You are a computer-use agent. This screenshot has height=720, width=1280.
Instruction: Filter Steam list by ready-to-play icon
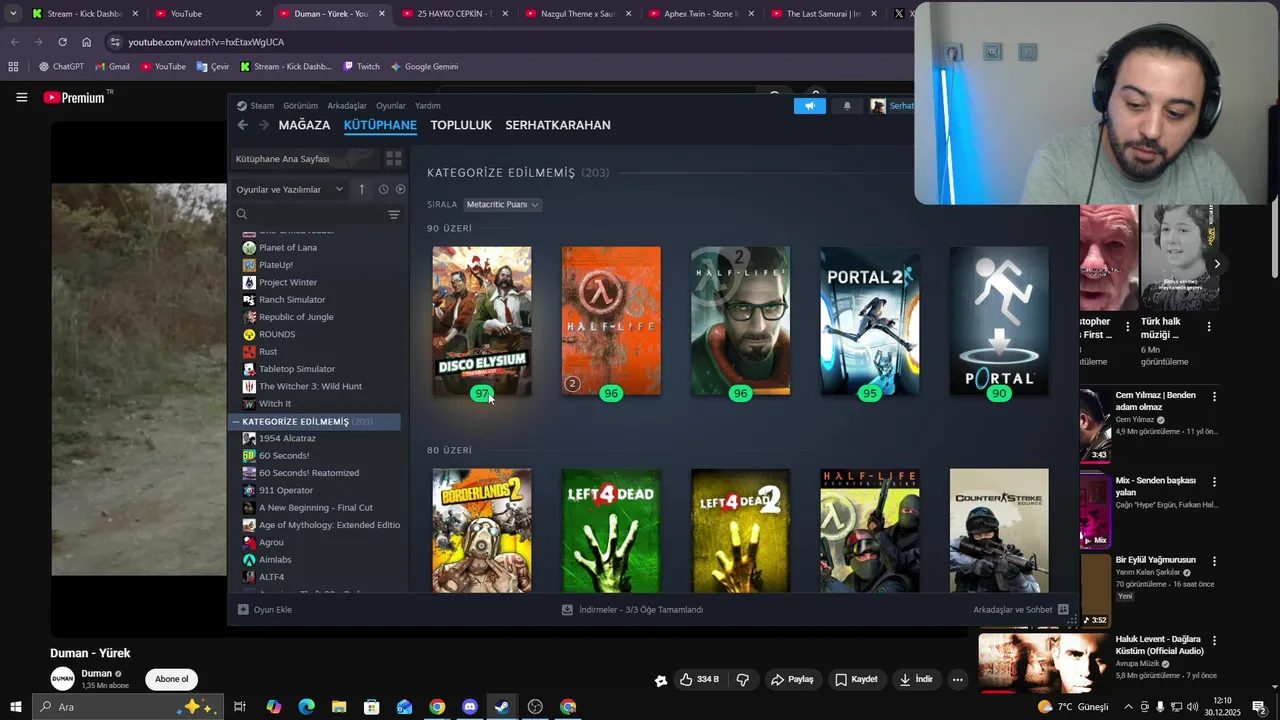400,189
